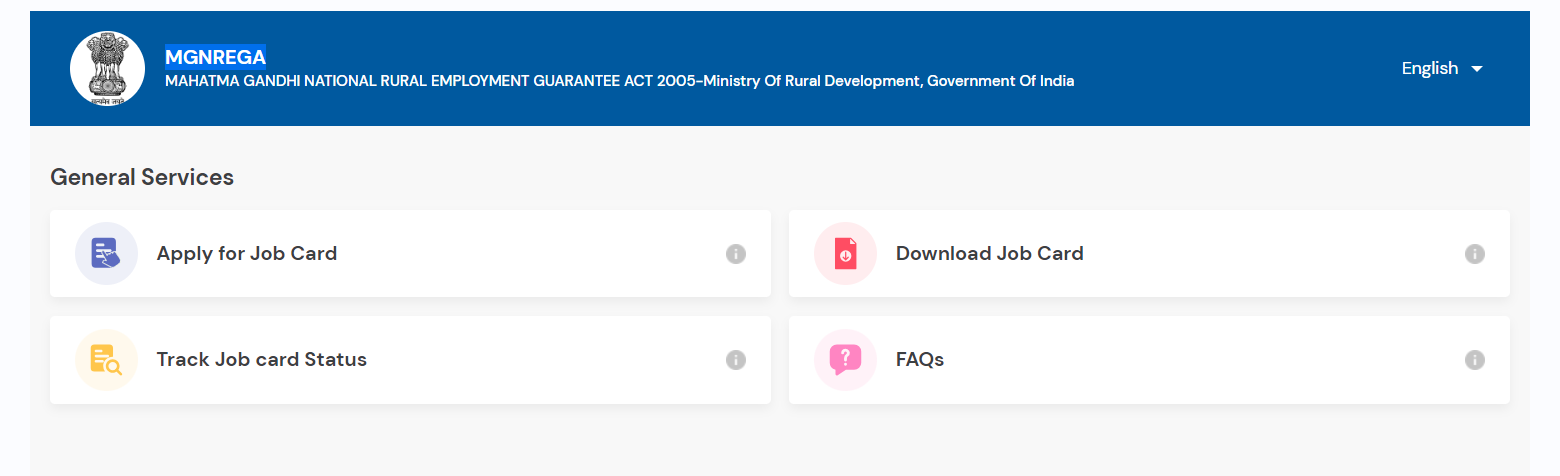Open the Track Job card Status label
1560x476 pixels.
(261, 359)
